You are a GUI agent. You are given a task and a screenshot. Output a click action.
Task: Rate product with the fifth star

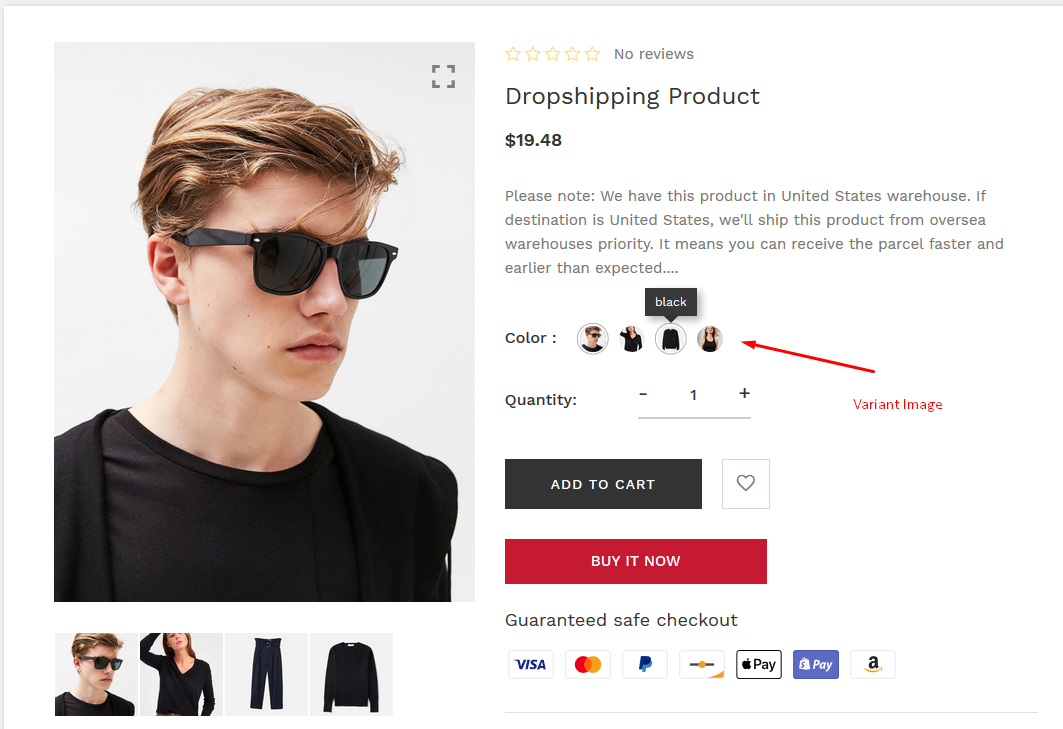[x=593, y=54]
